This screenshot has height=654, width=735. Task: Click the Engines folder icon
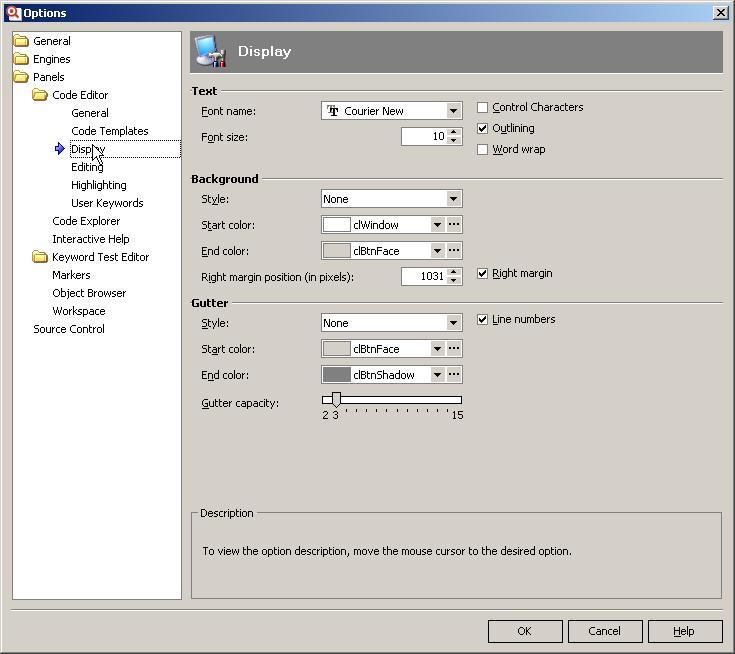pos(21,59)
